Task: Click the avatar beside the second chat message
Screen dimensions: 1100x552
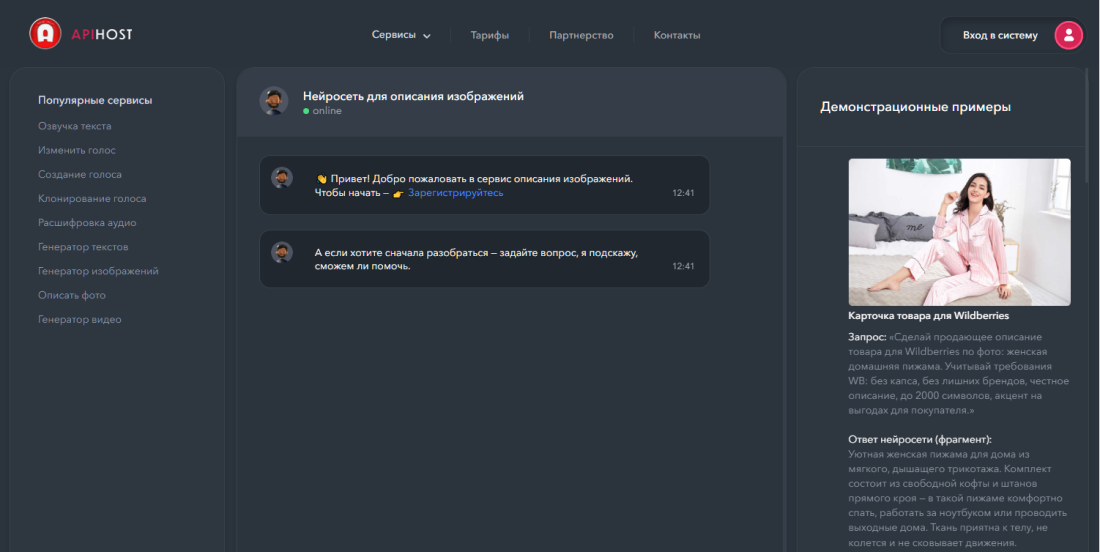Action: (x=282, y=252)
